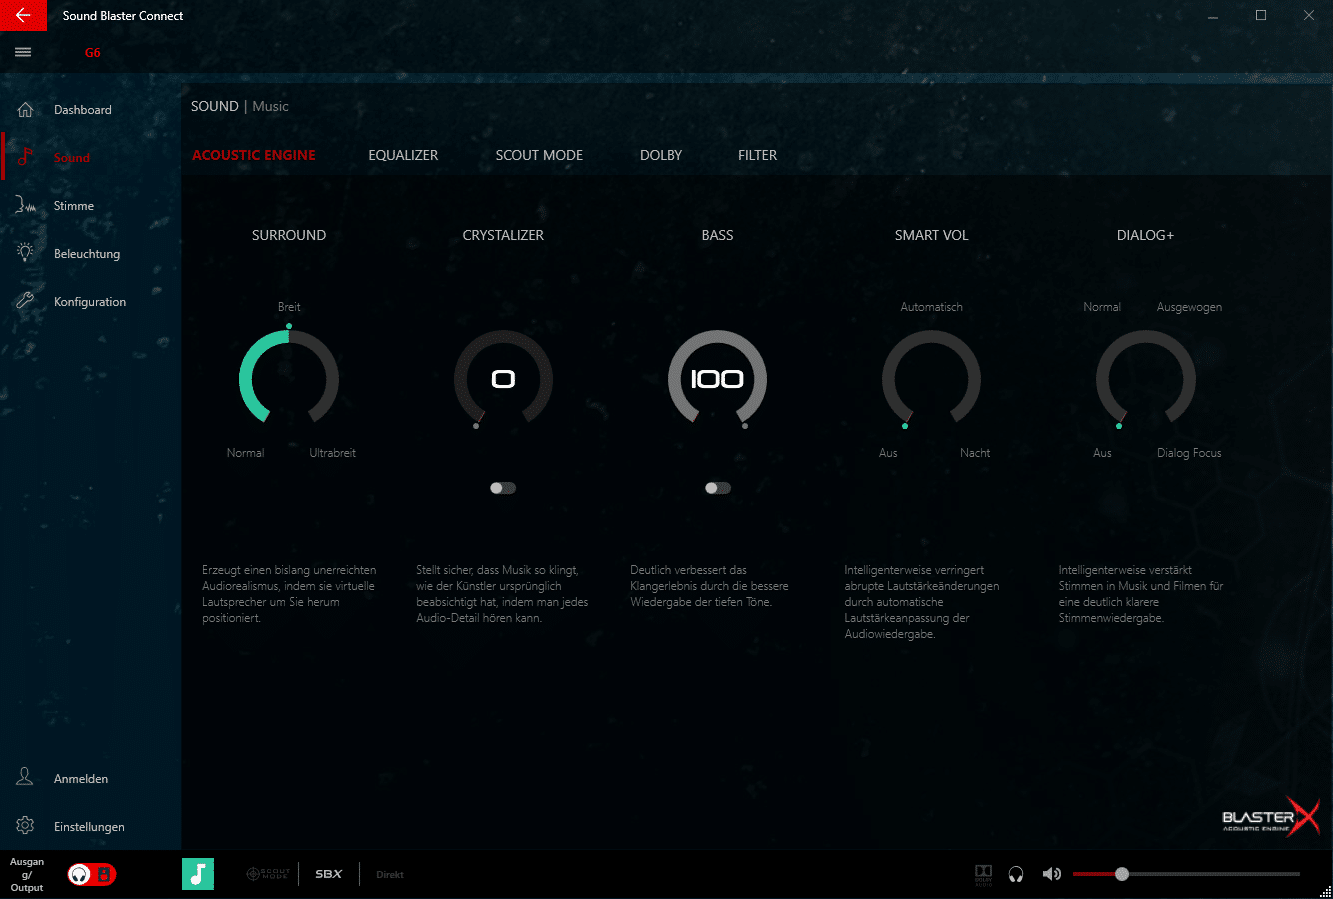Open the Konfiguration page

[x=89, y=302]
